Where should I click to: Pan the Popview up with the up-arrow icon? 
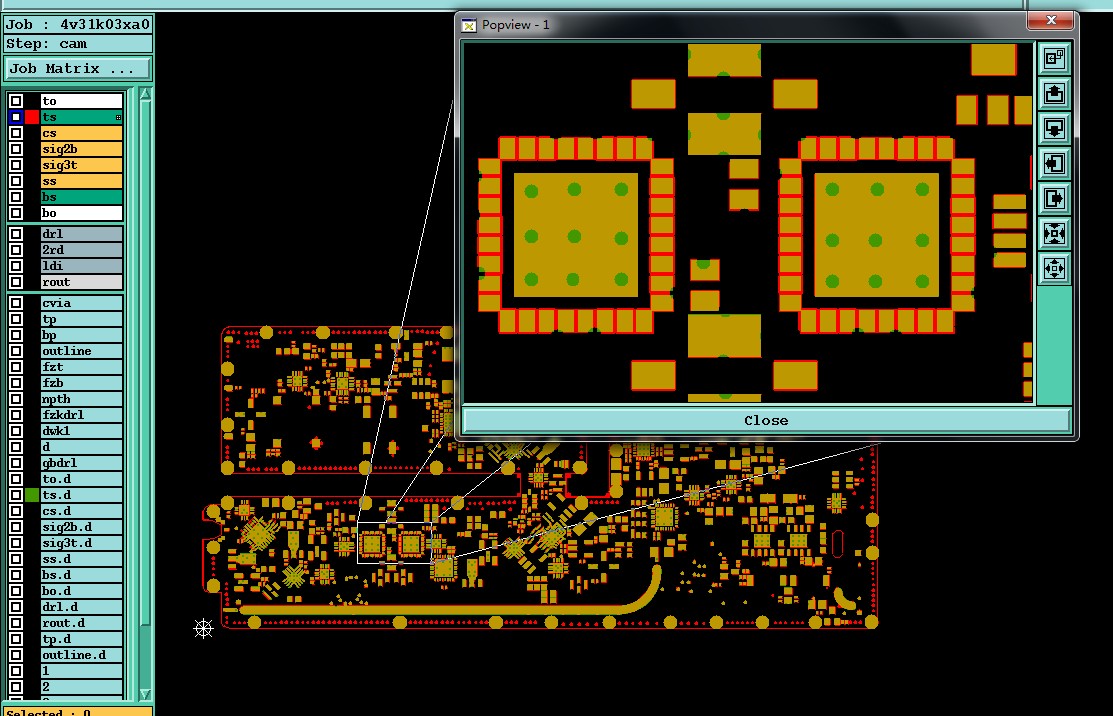coord(1054,93)
